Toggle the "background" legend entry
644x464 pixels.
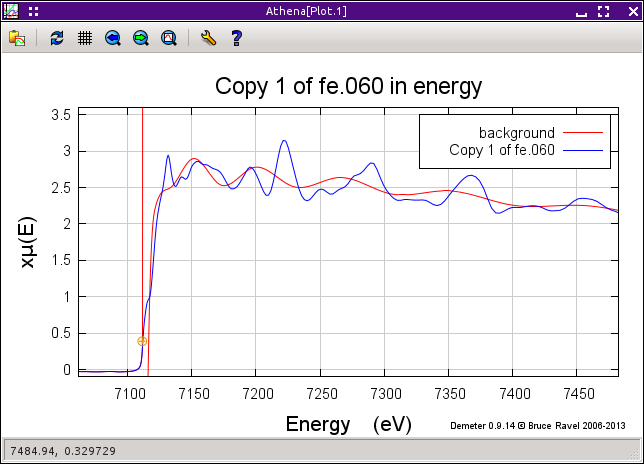(x=516, y=133)
